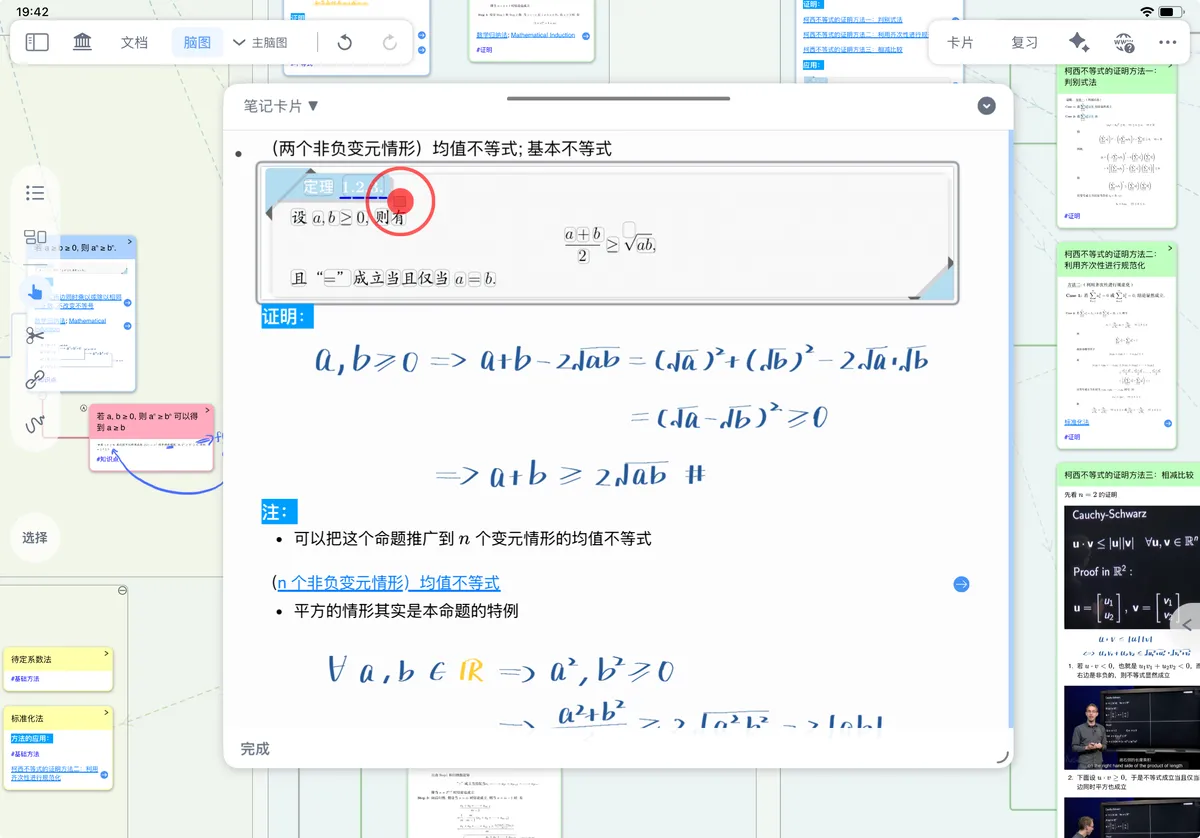
Task: Collapse branch circle above 待定系数法 card
Action: click(123, 590)
